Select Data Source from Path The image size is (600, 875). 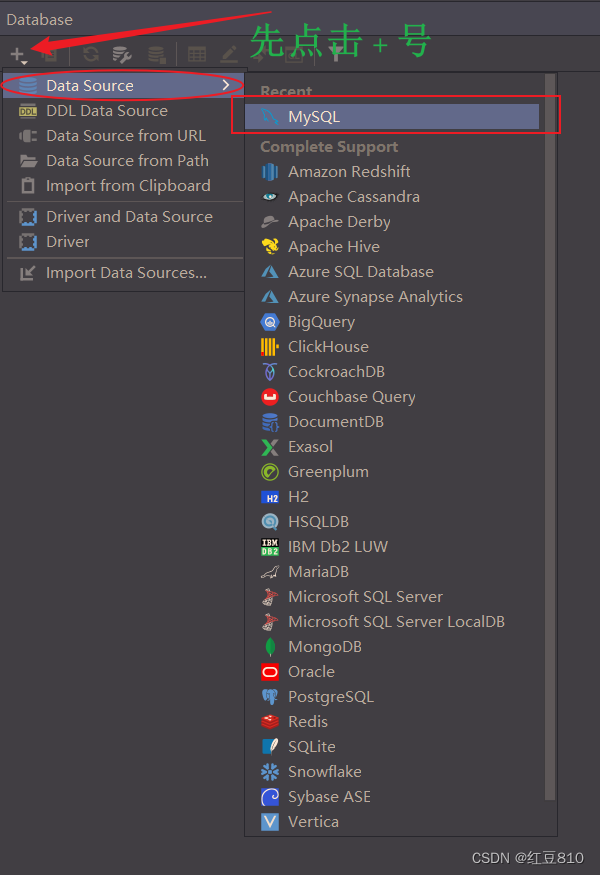(123, 161)
